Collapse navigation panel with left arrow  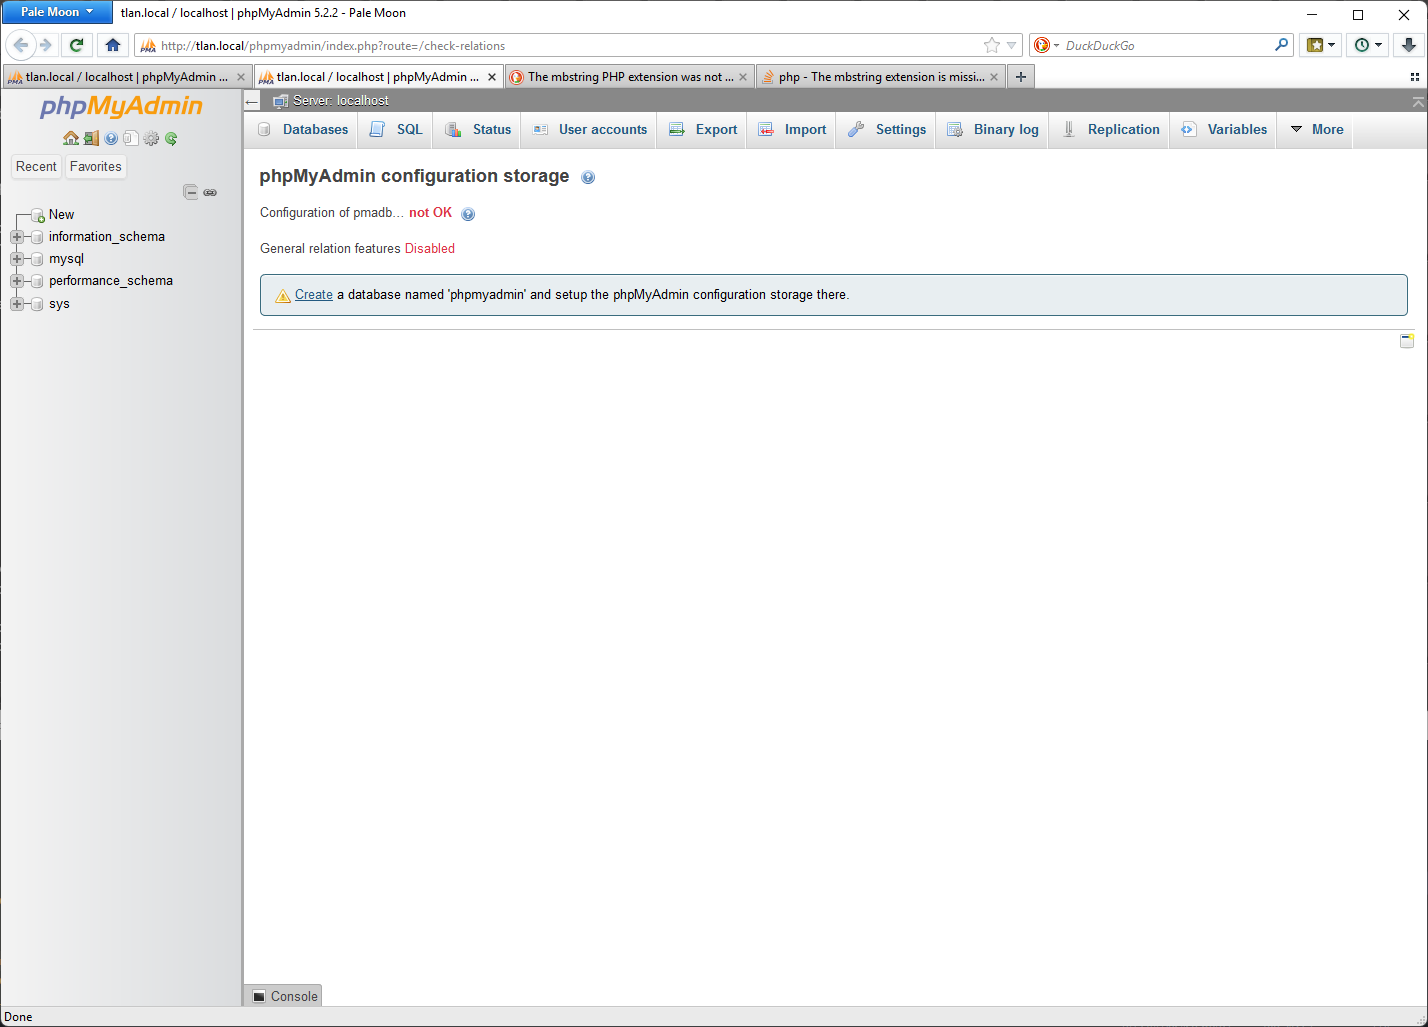click(x=252, y=101)
